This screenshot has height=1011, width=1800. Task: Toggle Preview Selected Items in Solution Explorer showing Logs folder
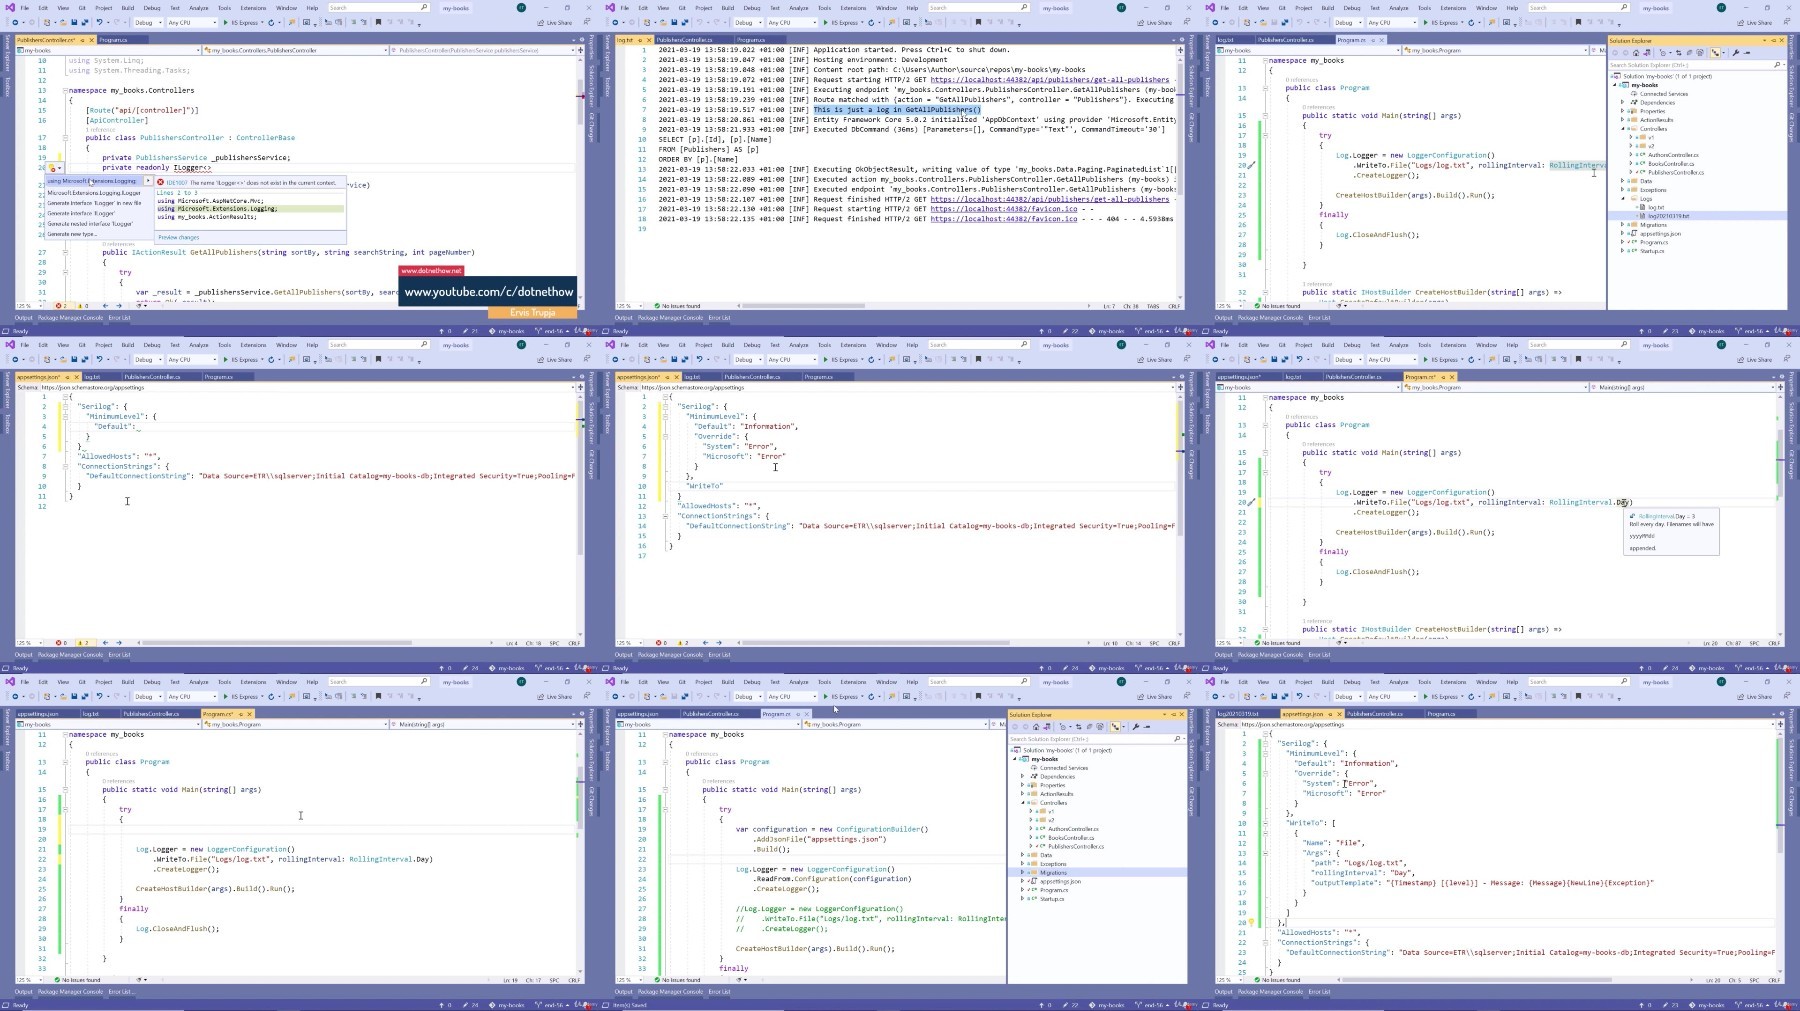[1747, 53]
